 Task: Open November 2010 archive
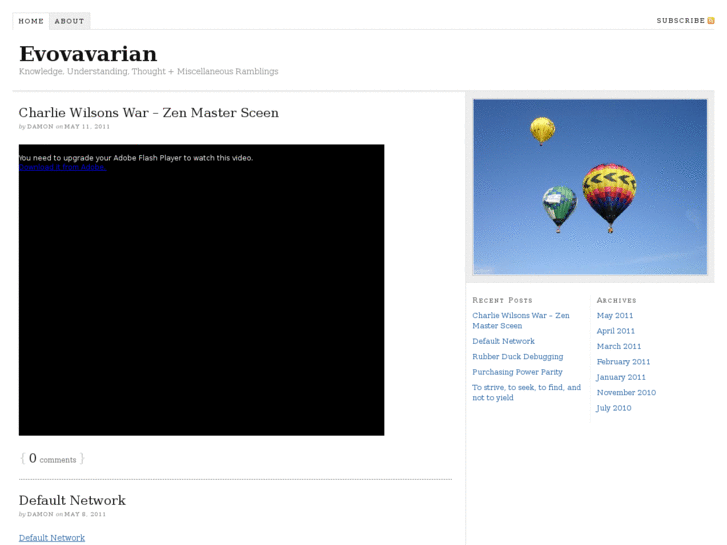coord(626,392)
